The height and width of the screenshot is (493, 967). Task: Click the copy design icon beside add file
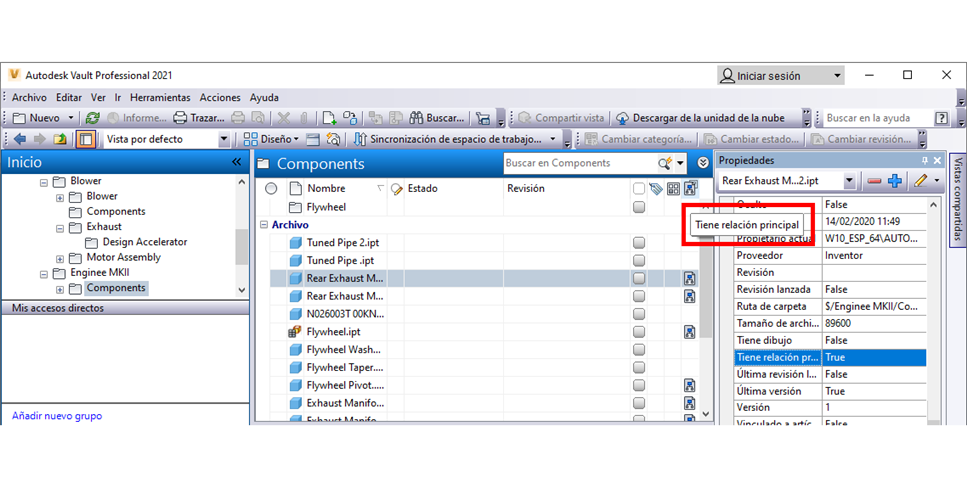350,118
